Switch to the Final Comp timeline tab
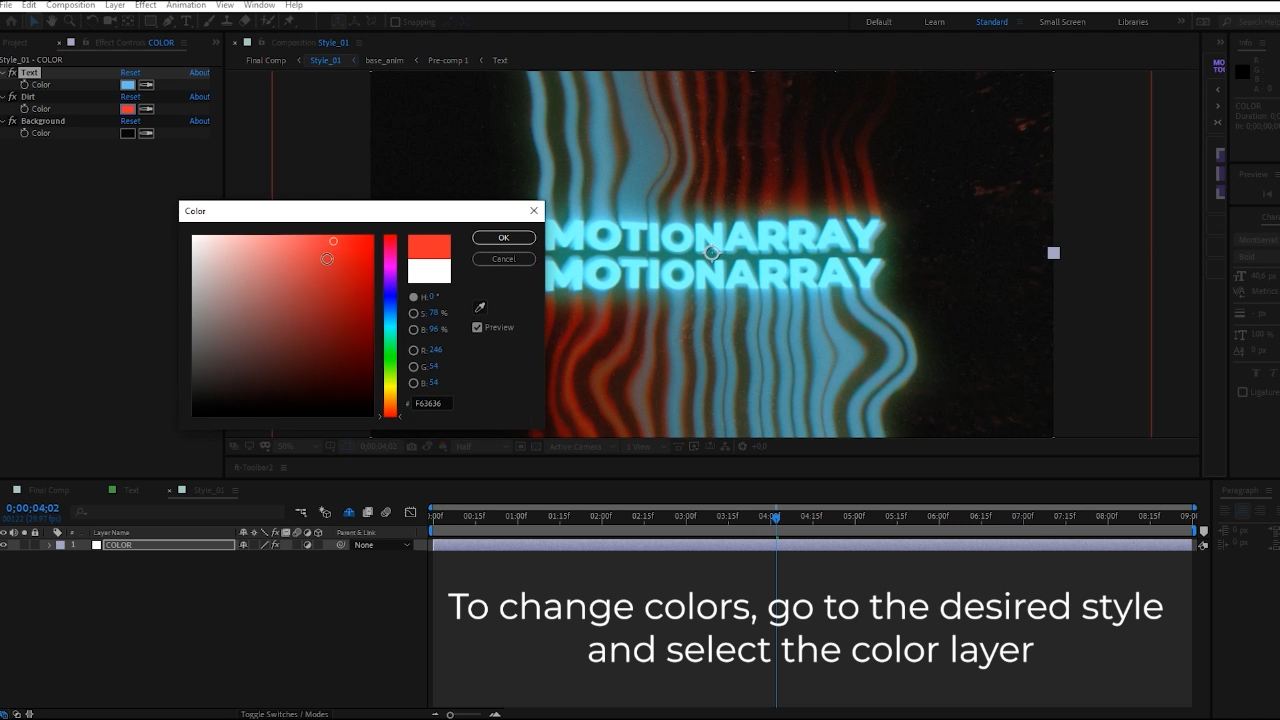This screenshot has width=1280, height=720. (48, 490)
